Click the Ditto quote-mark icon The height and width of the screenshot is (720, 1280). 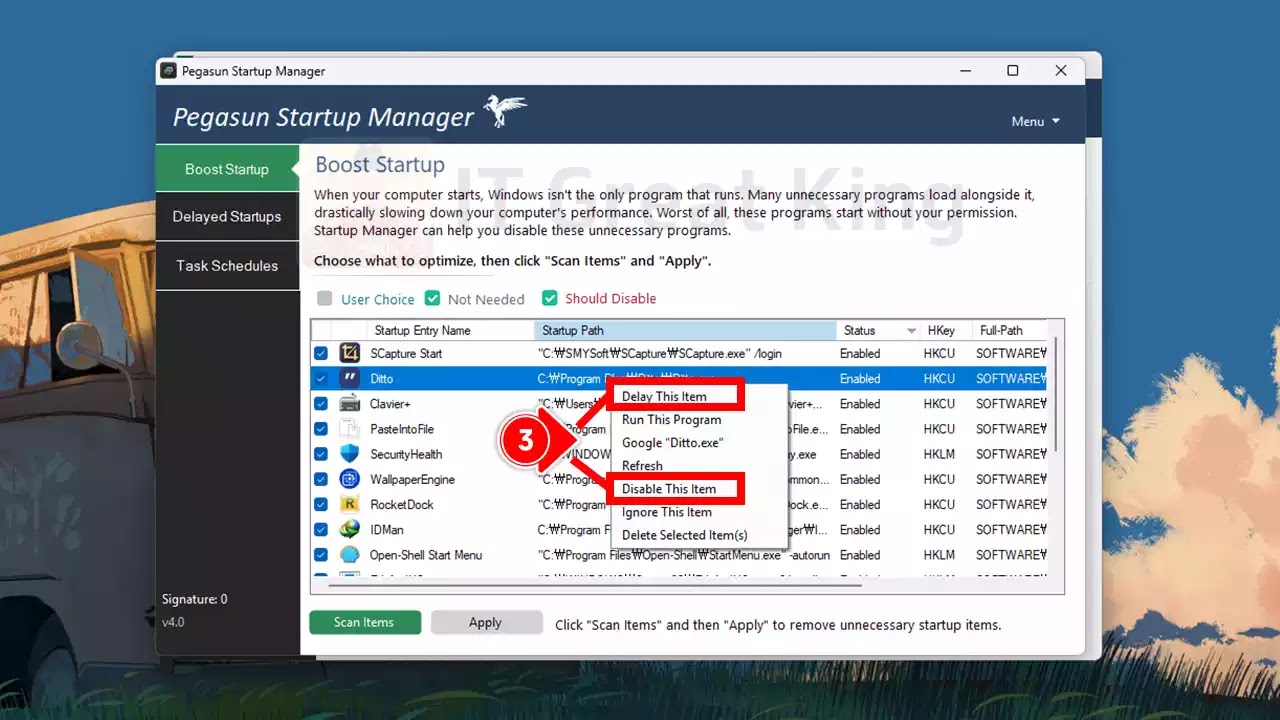pyautogui.click(x=349, y=378)
